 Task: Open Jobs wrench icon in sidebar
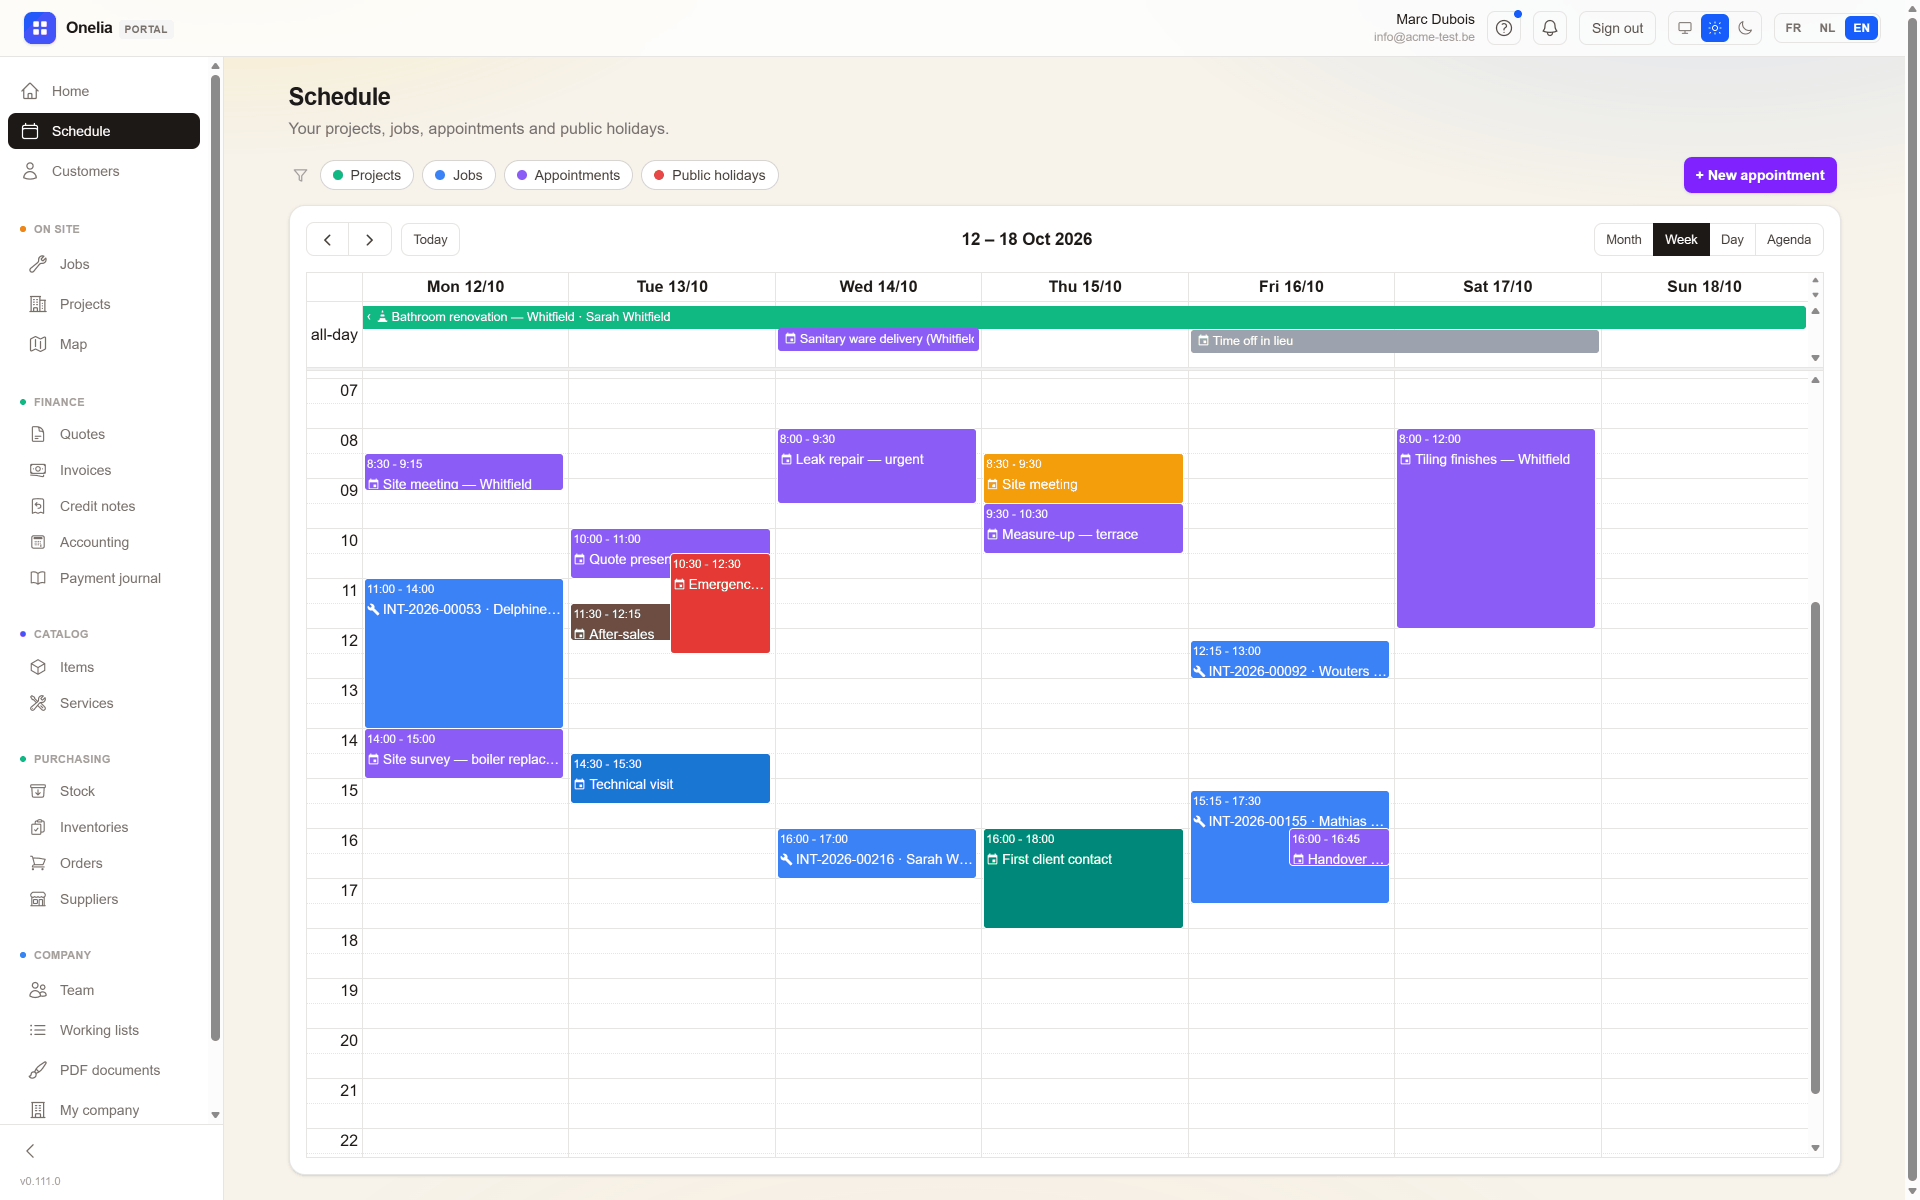coord(38,264)
